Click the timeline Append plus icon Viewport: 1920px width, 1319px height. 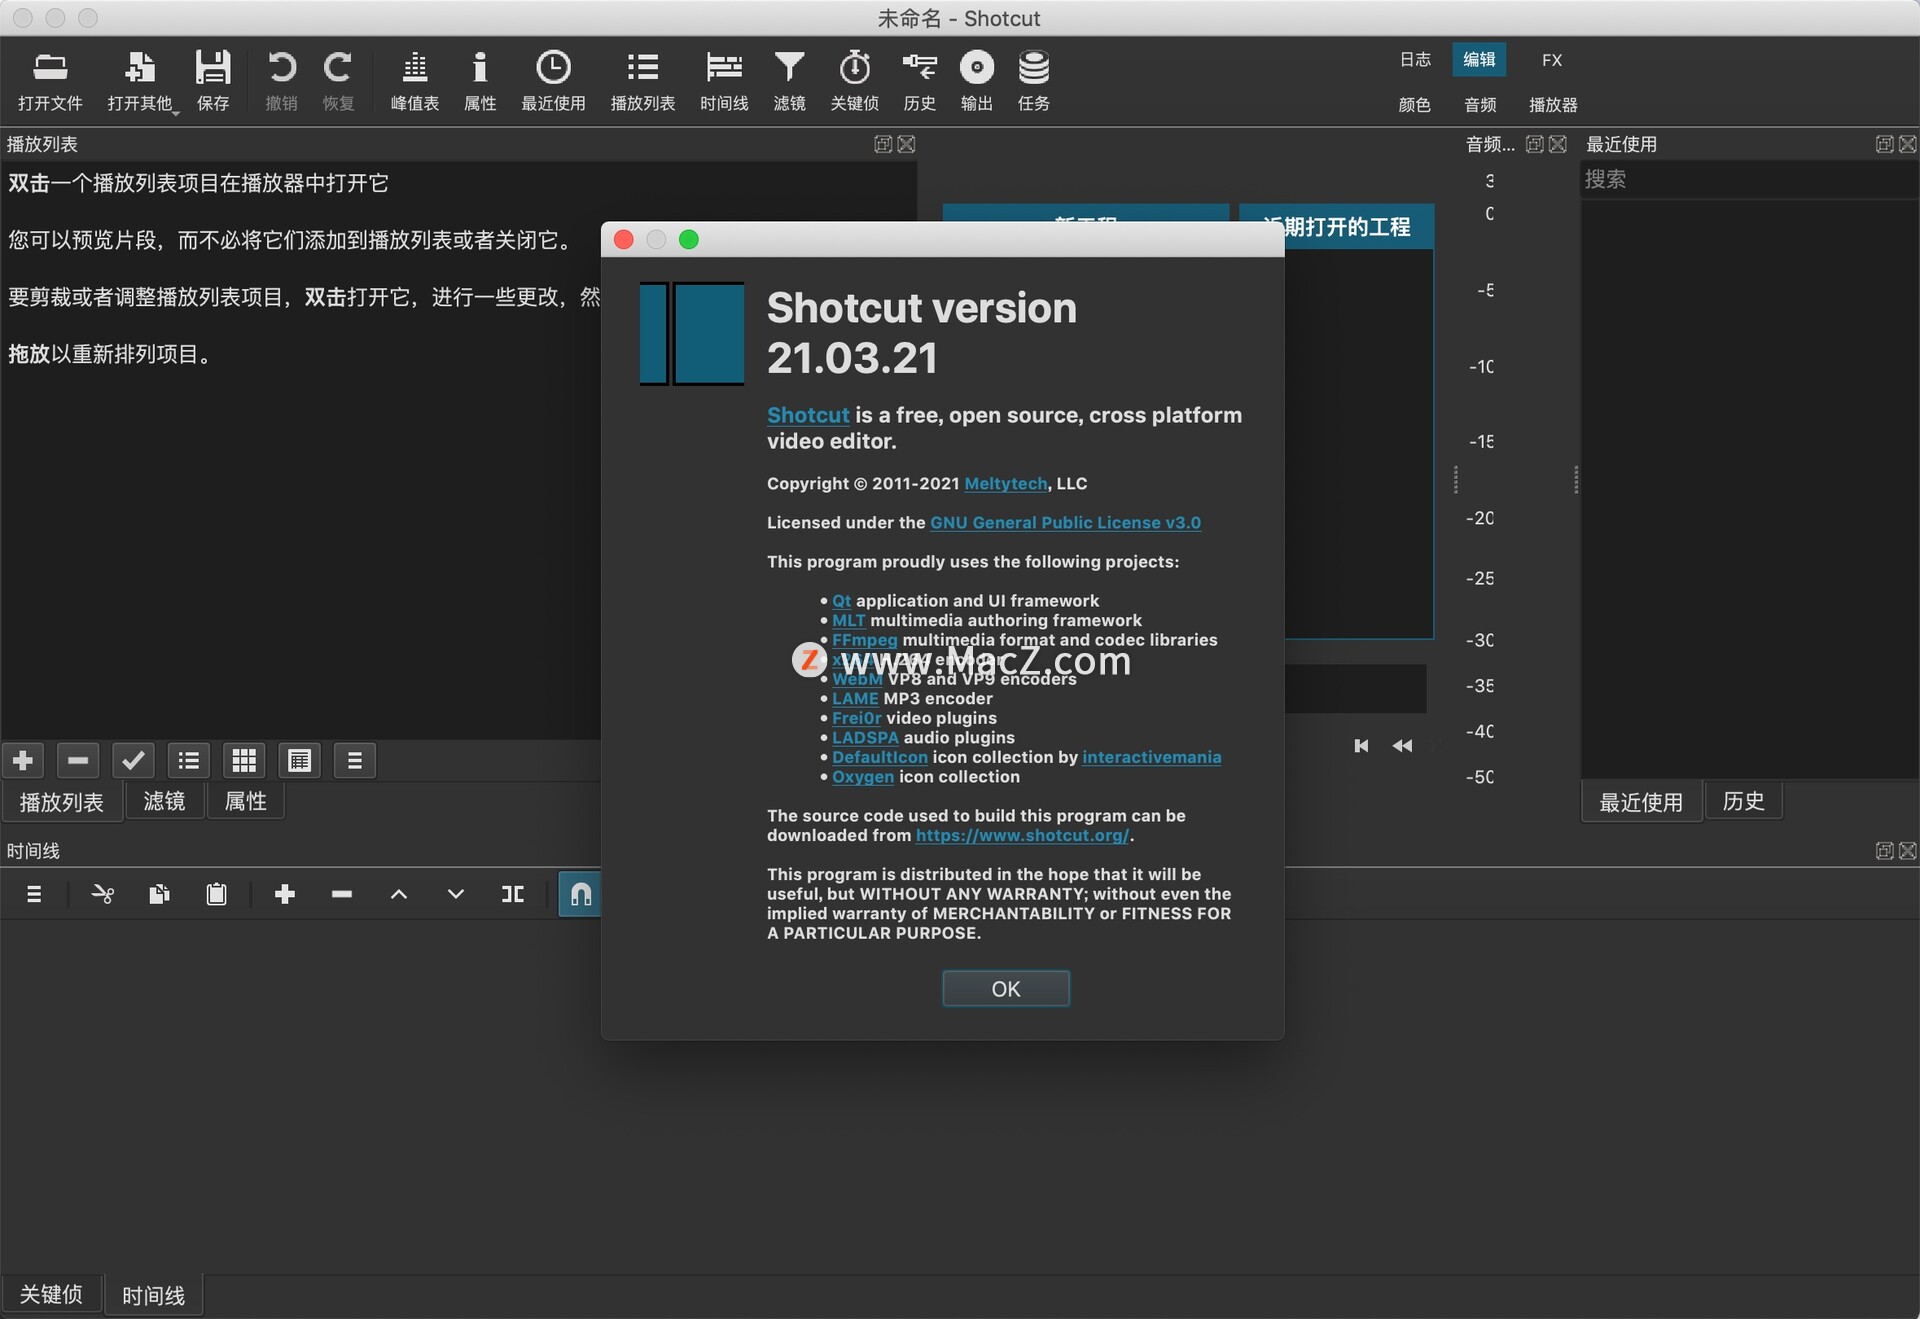point(285,894)
